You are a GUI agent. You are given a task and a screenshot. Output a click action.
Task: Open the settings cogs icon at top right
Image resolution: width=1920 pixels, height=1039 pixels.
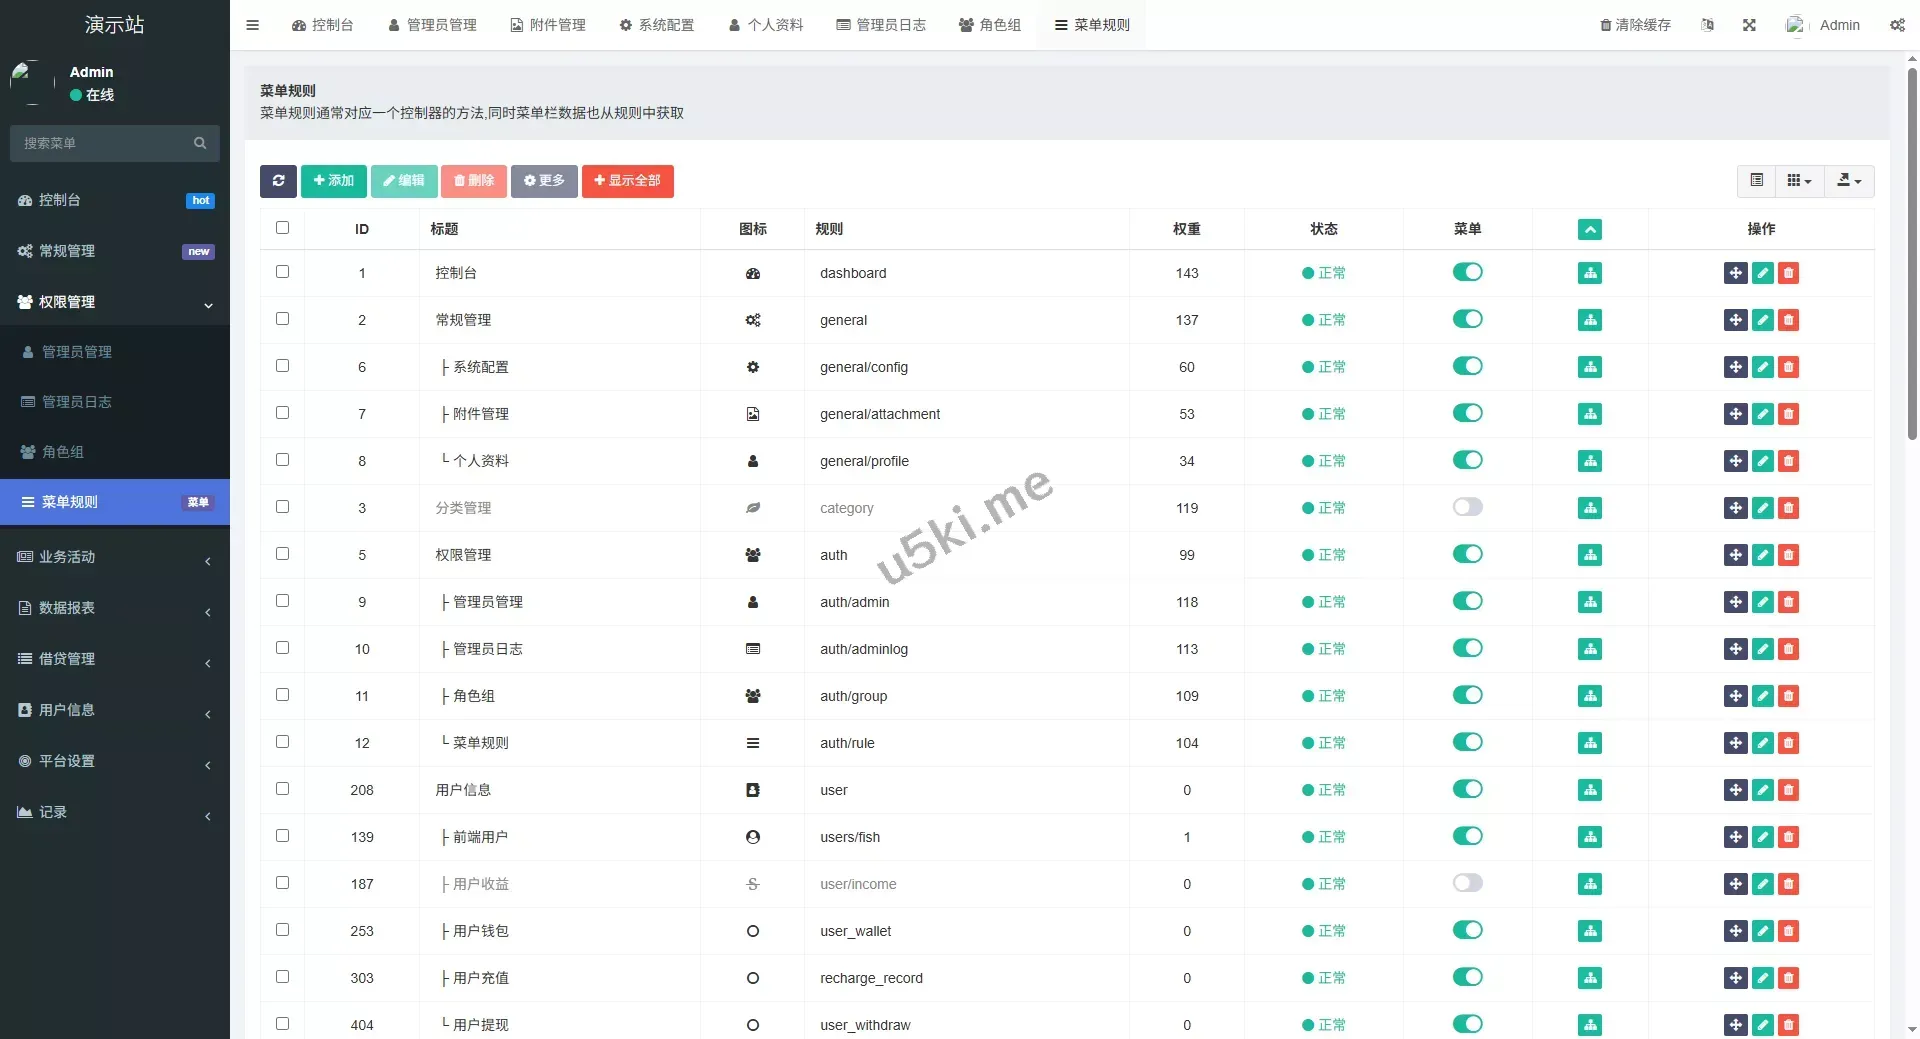click(x=1897, y=25)
